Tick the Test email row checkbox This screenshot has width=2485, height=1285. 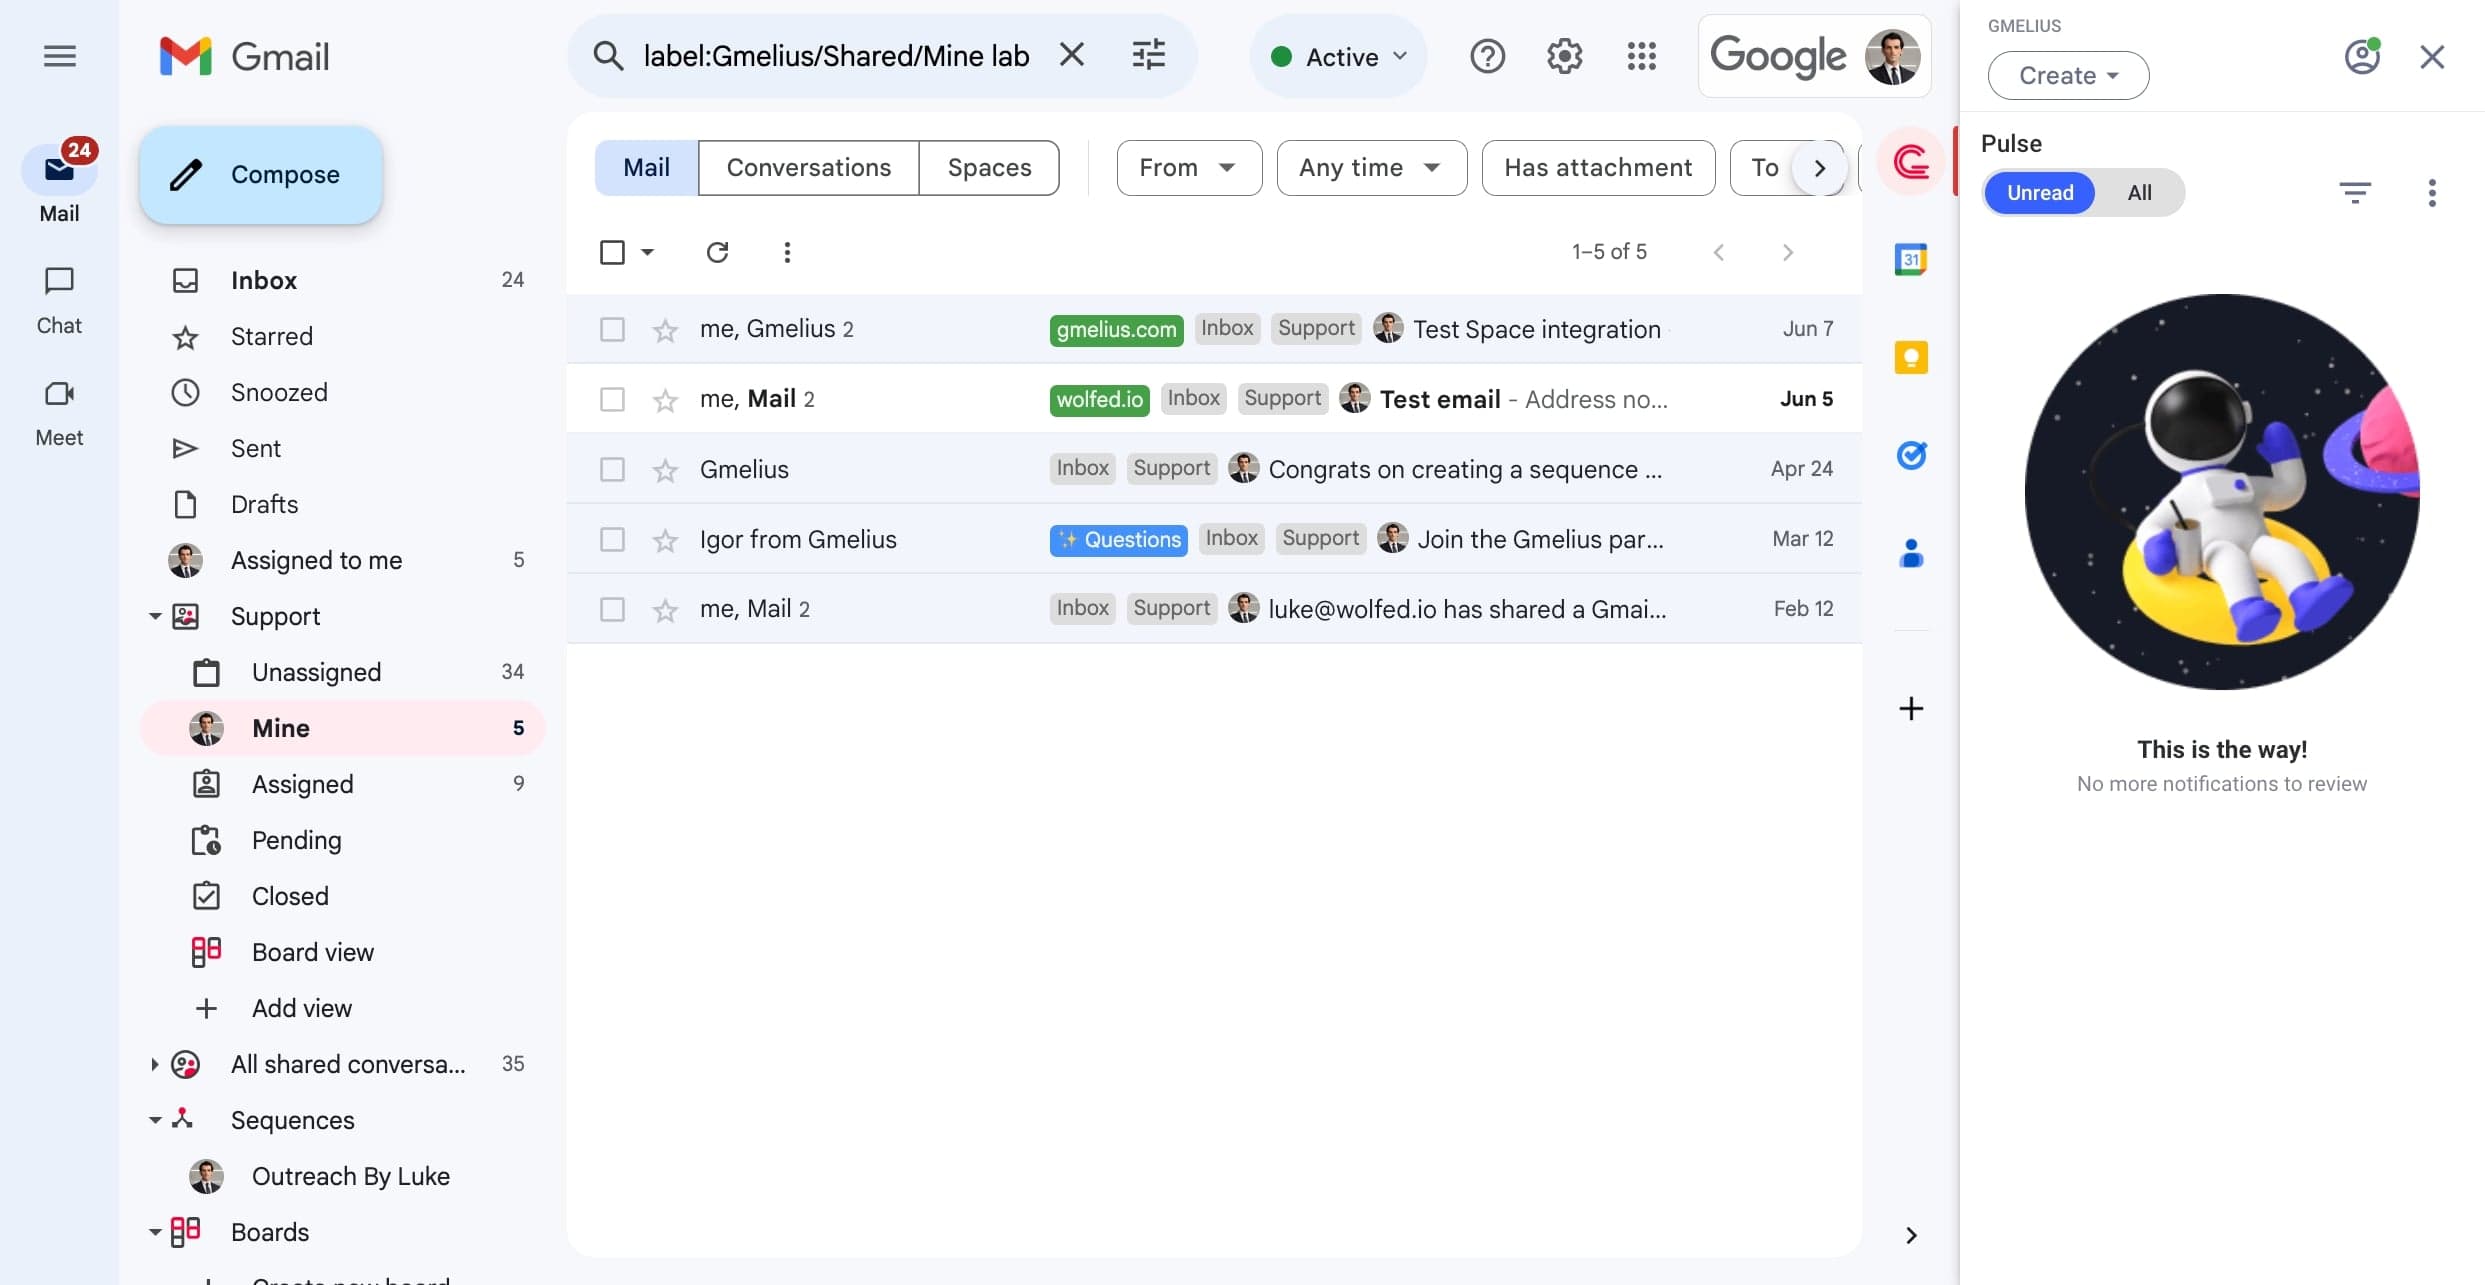point(612,399)
